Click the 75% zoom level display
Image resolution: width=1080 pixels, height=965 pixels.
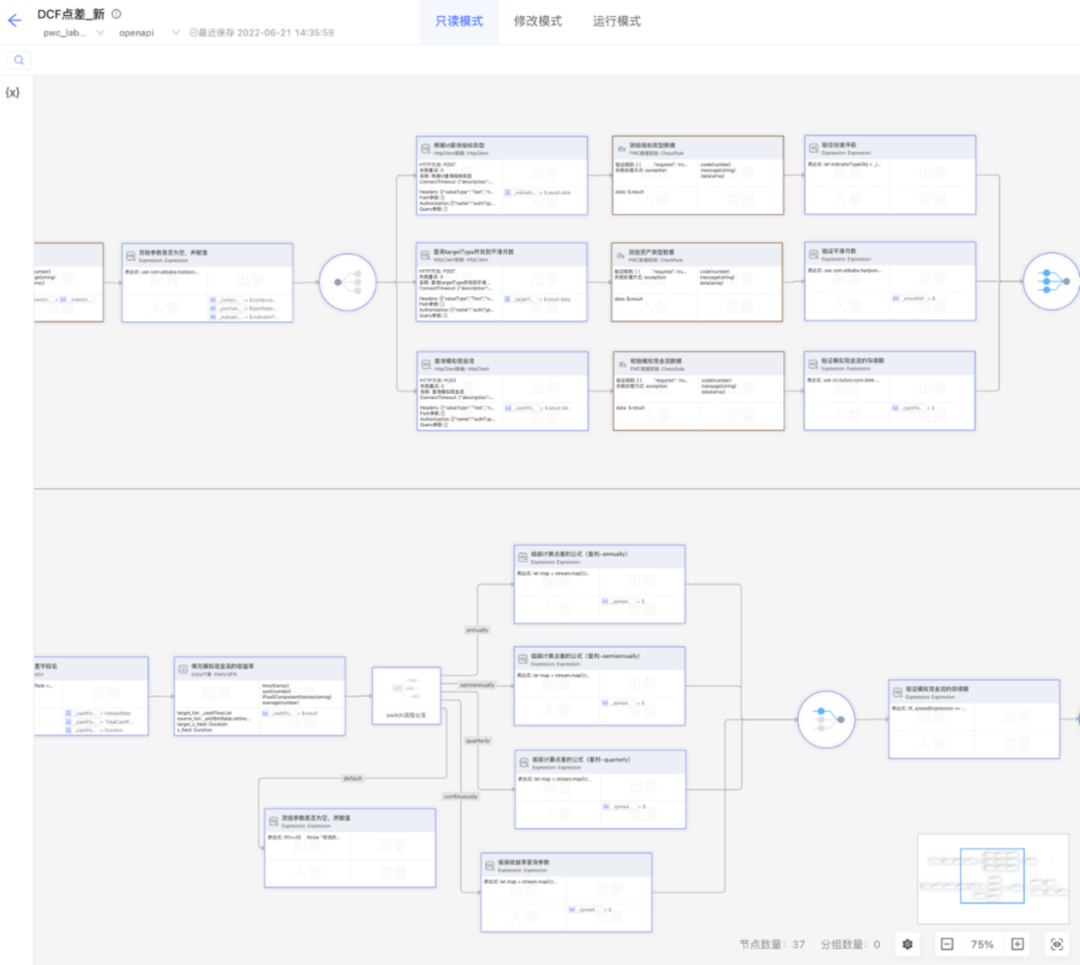pos(982,944)
